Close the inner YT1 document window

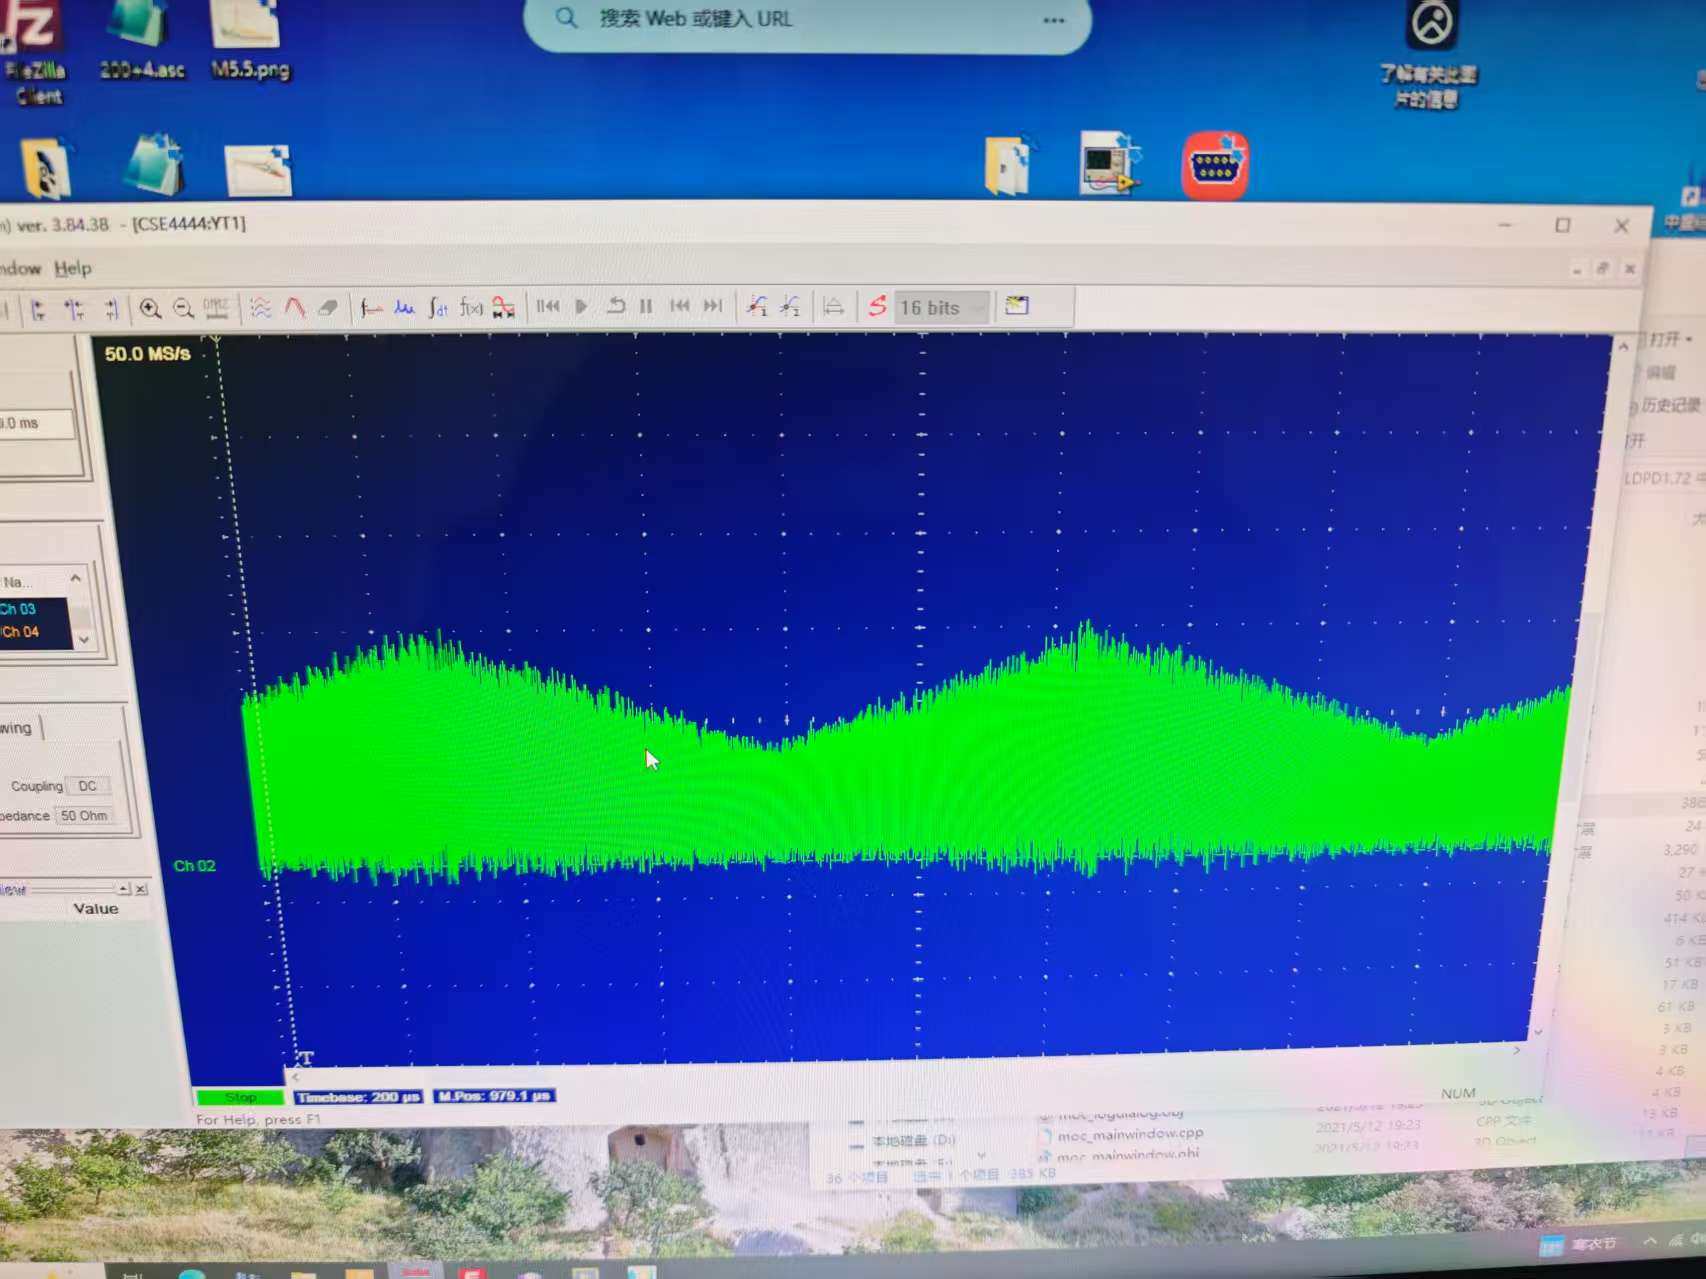coord(1630,268)
